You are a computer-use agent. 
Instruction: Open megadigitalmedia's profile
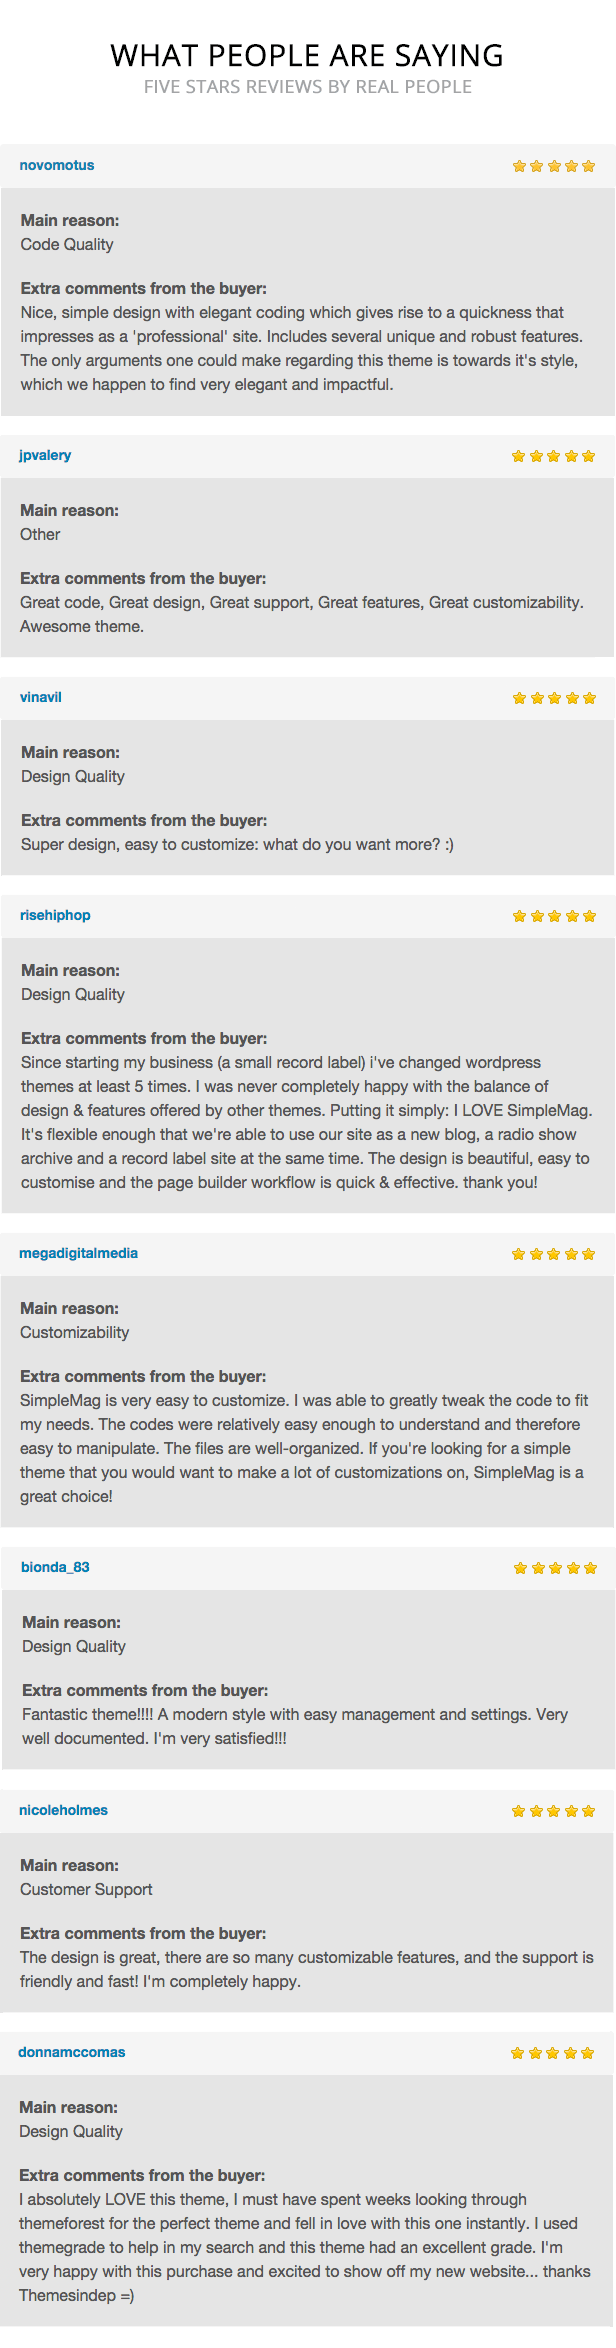pyautogui.click(x=78, y=1254)
